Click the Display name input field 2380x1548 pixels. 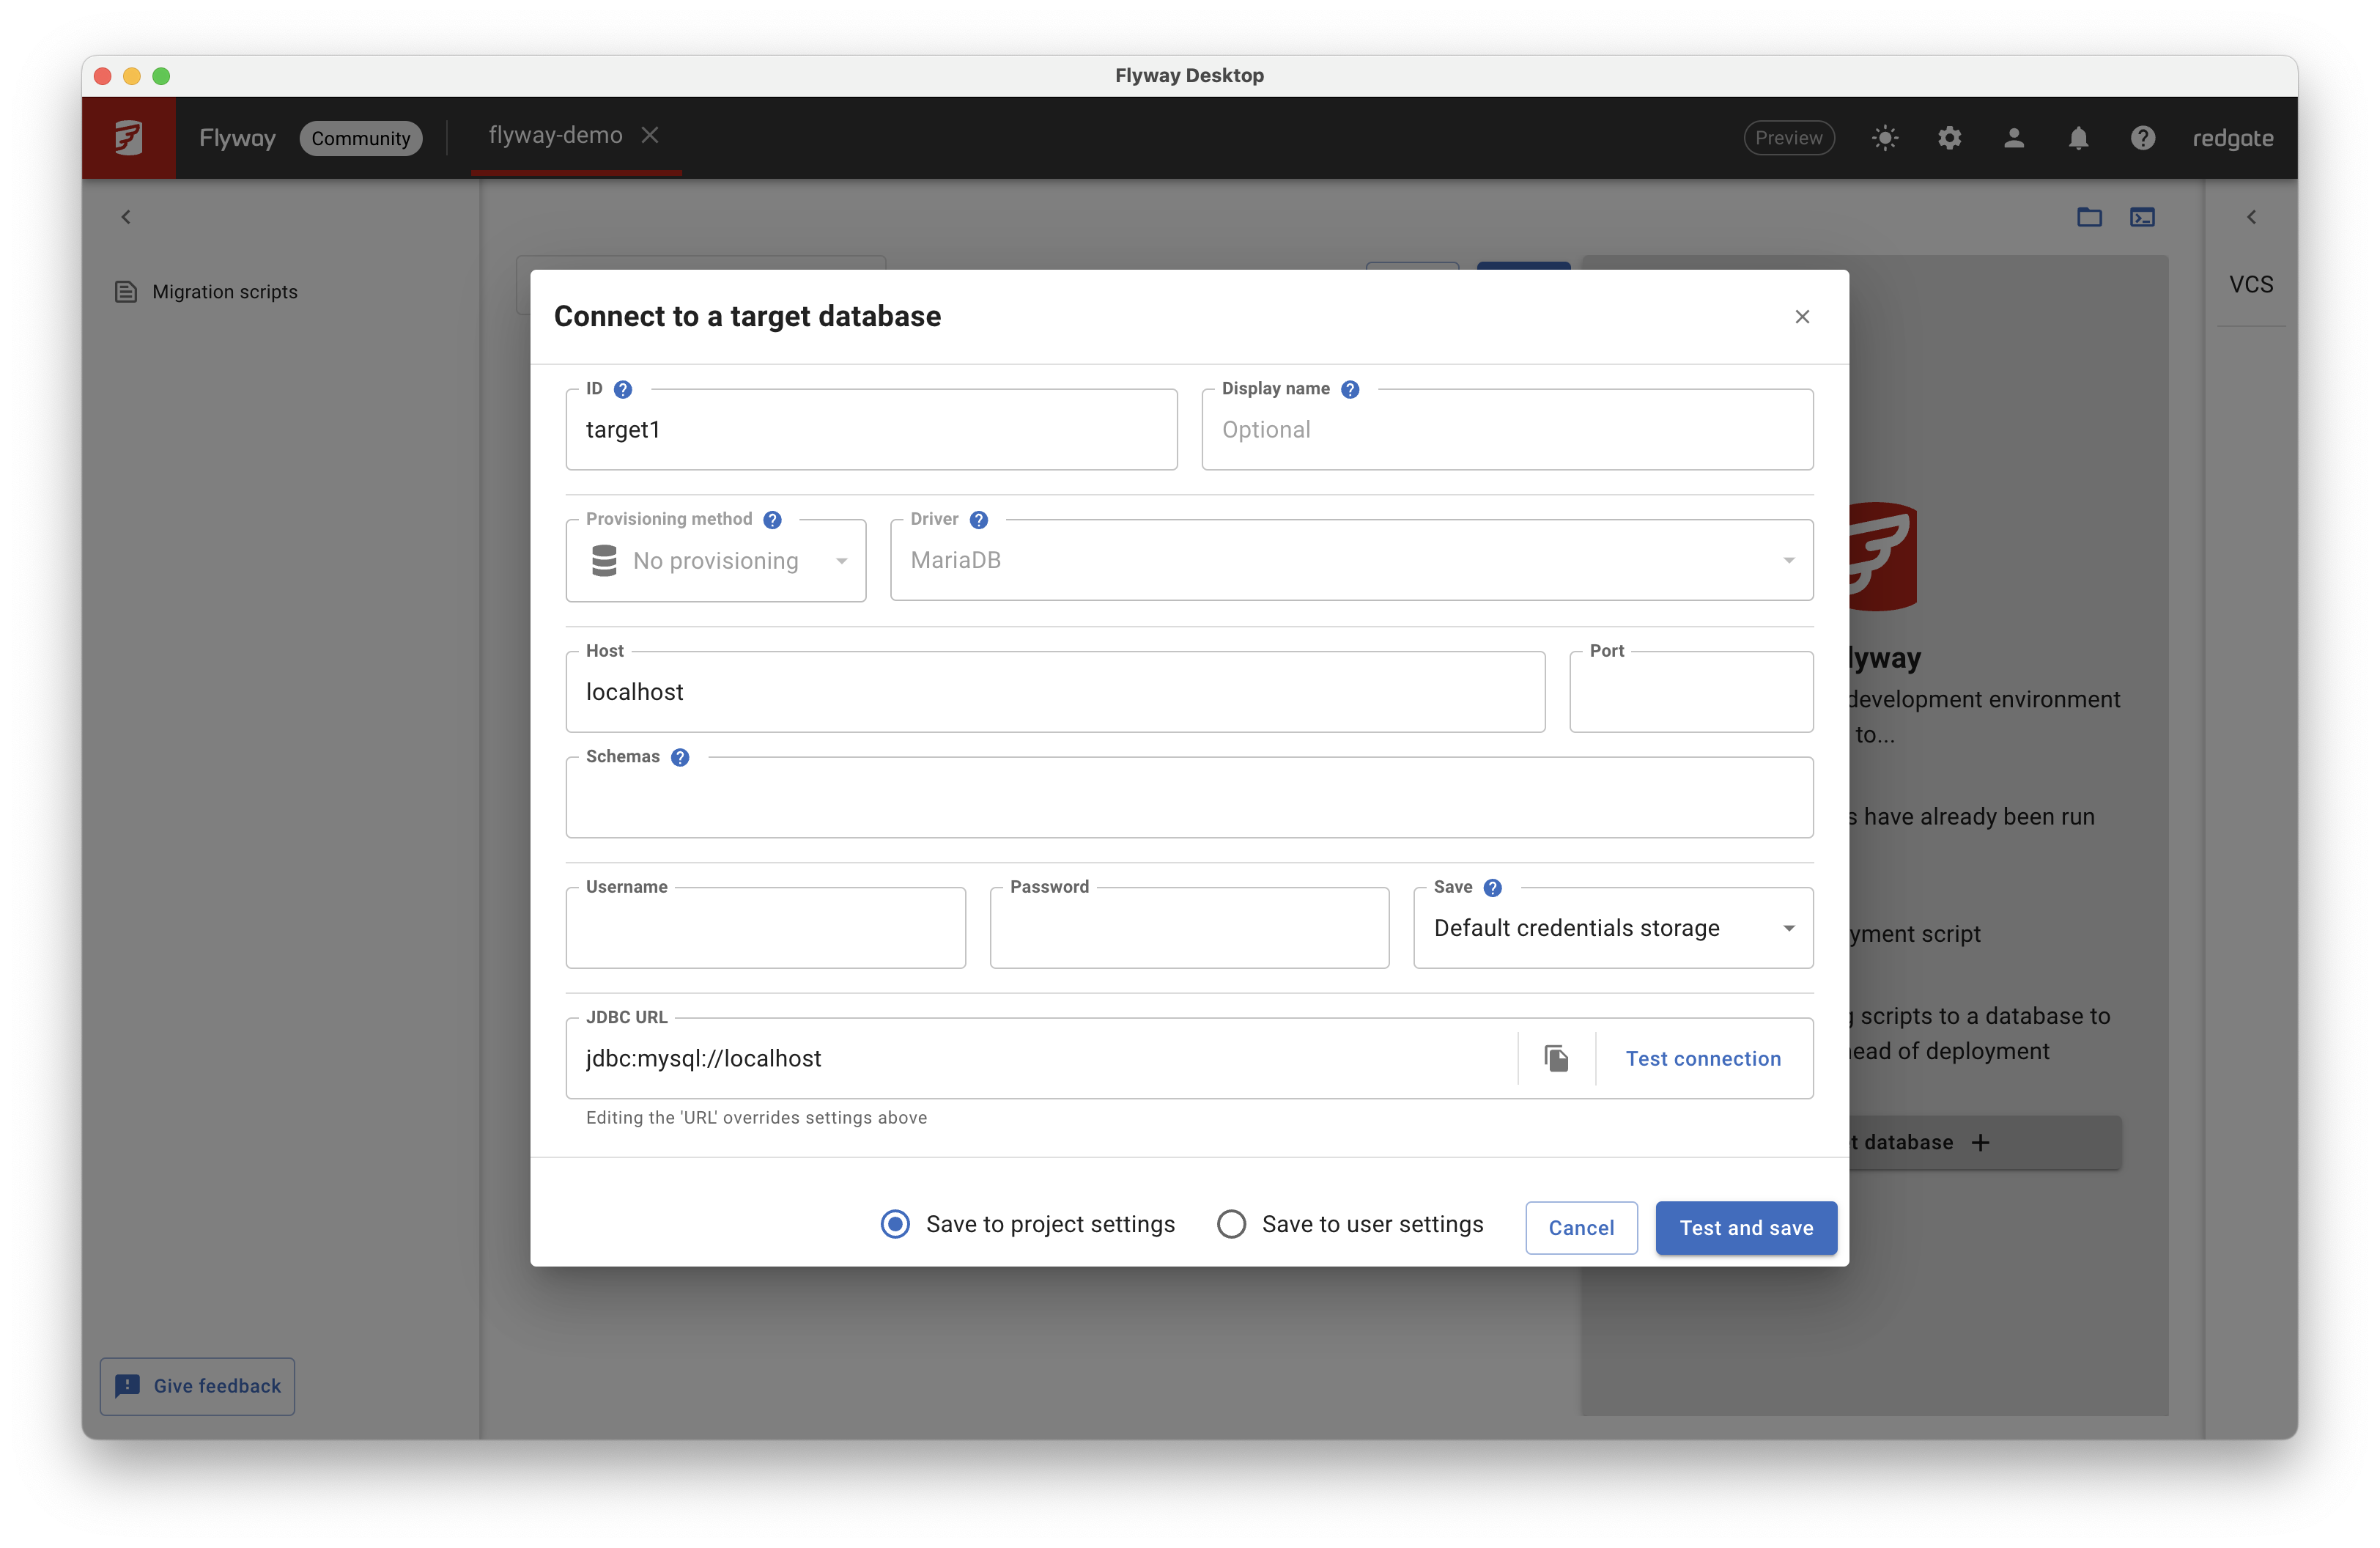click(x=1507, y=430)
